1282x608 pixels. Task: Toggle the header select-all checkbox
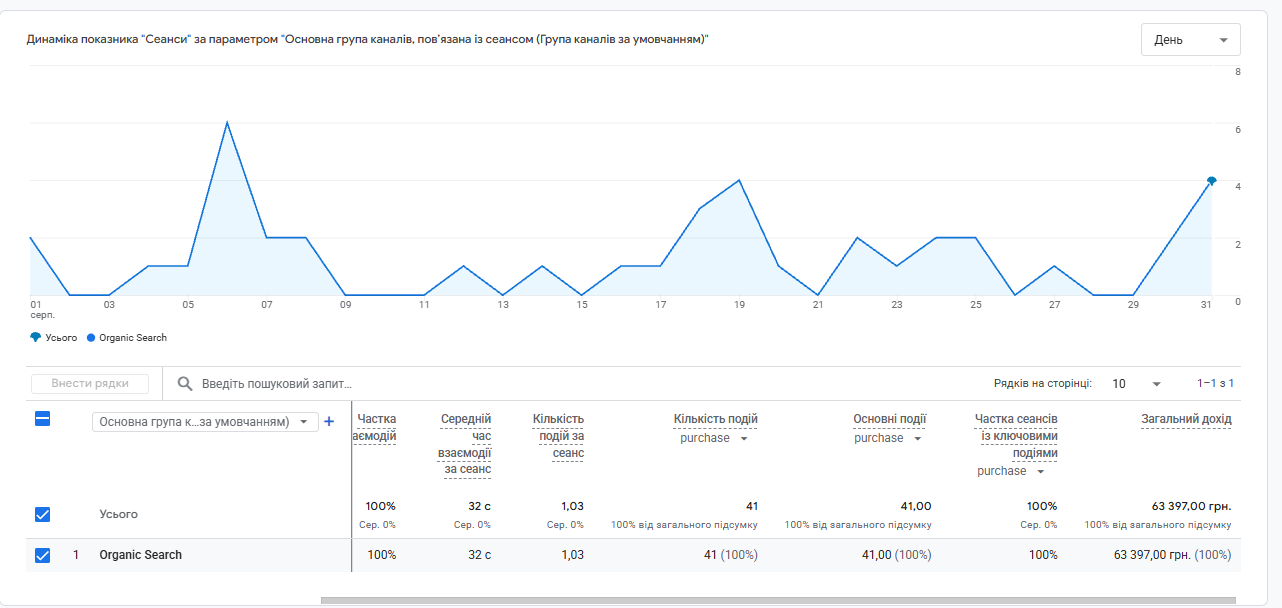pyautogui.click(x=42, y=419)
